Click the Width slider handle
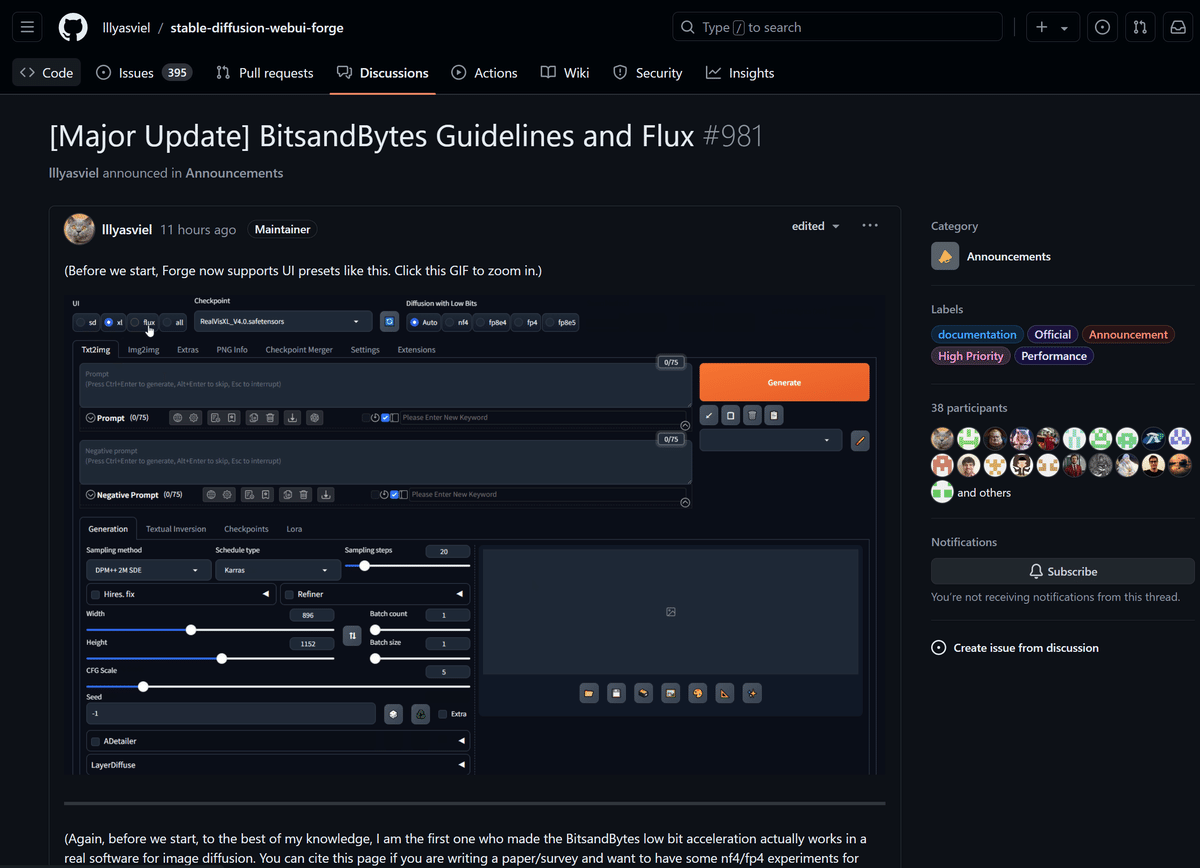Screen dimensions: 1200x868 coord(191,630)
